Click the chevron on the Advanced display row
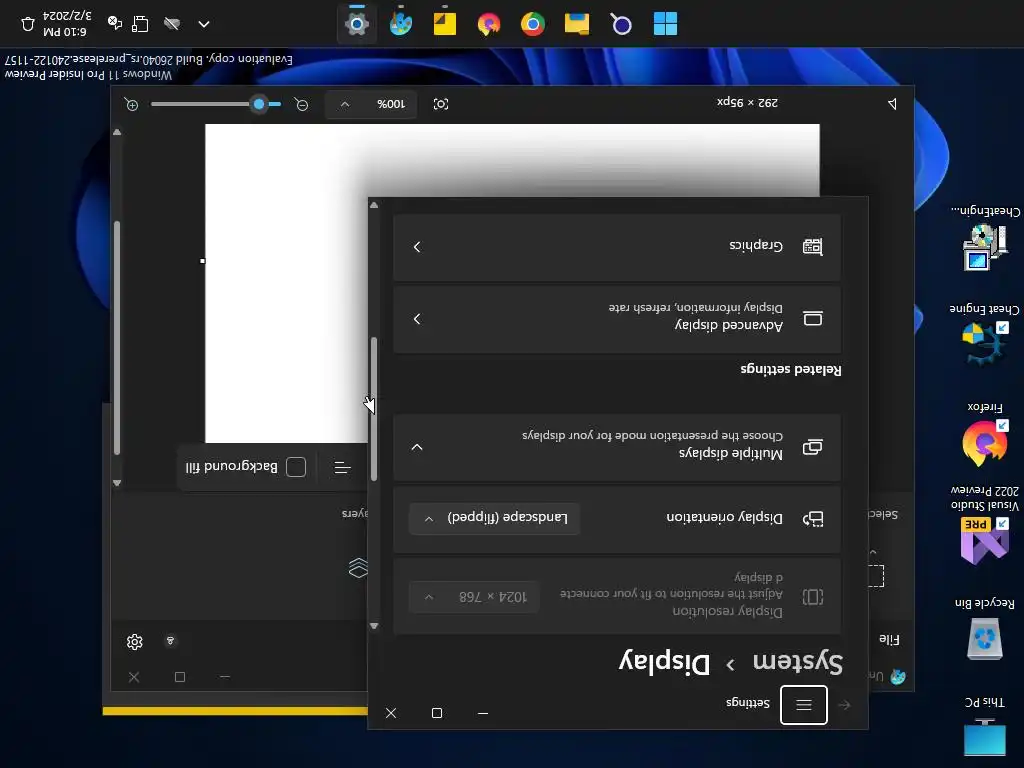Image resolution: width=1024 pixels, height=768 pixels. pyautogui.click(x=417, y=319)
